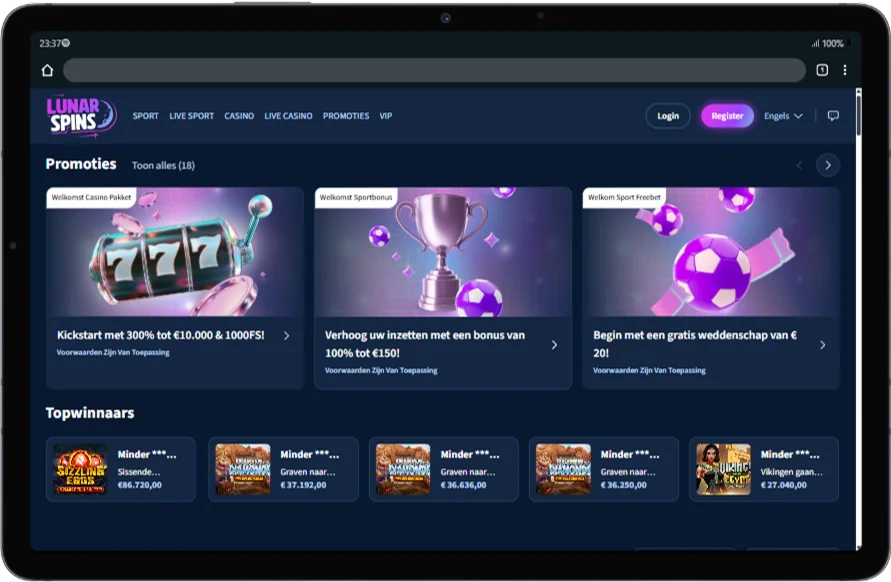
Task: Open Sizzling Eggs game thumbnail
Action: (x=80, y=469)
